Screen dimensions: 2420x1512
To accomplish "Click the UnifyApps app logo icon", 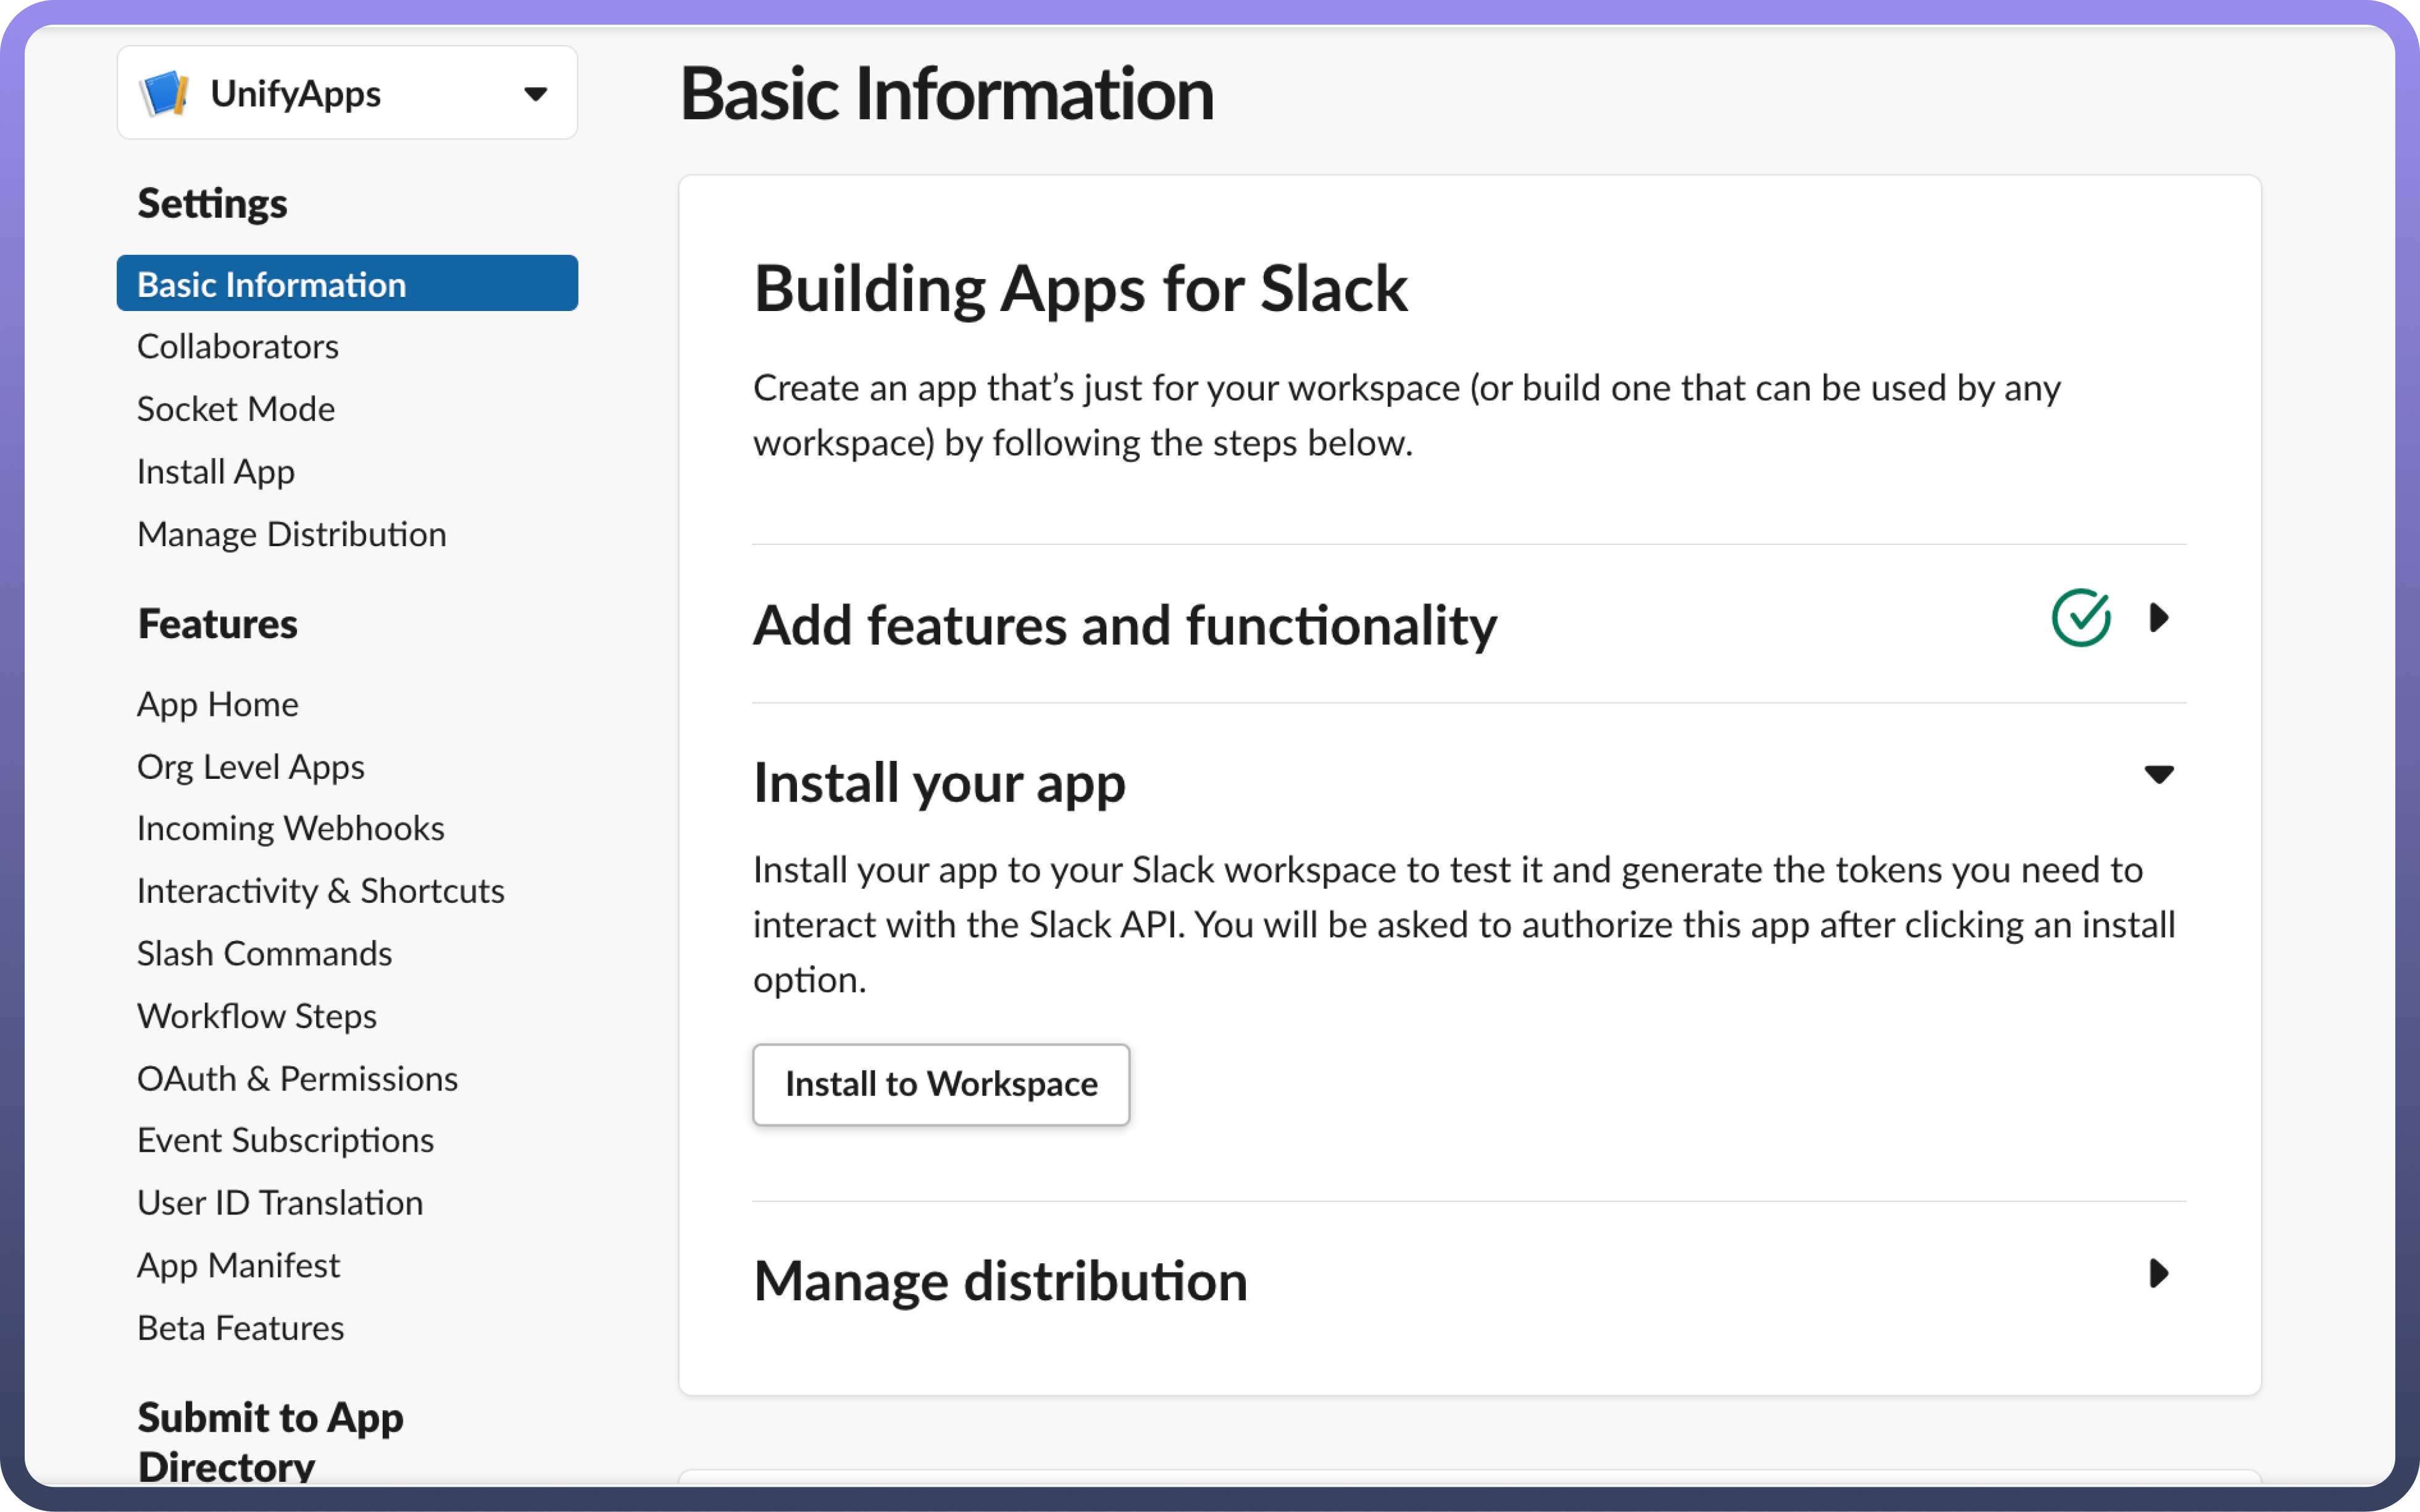I will pyautogui.click(x=165, y=93).
